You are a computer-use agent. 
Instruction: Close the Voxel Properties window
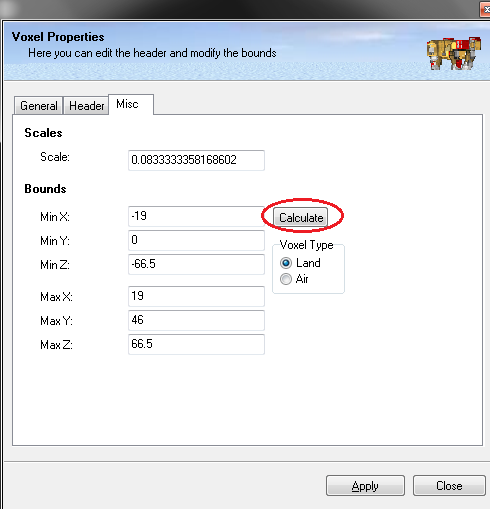click(x=485, y=10)
